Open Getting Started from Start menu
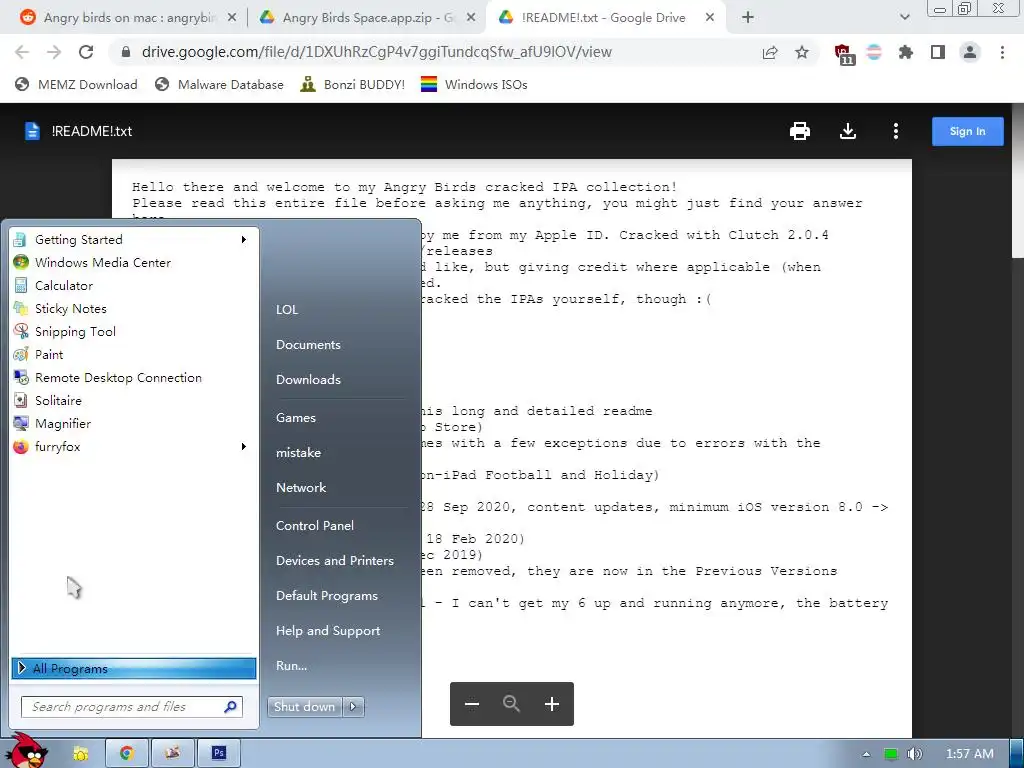Screen dimensions: 1024x768 (133, 240)
